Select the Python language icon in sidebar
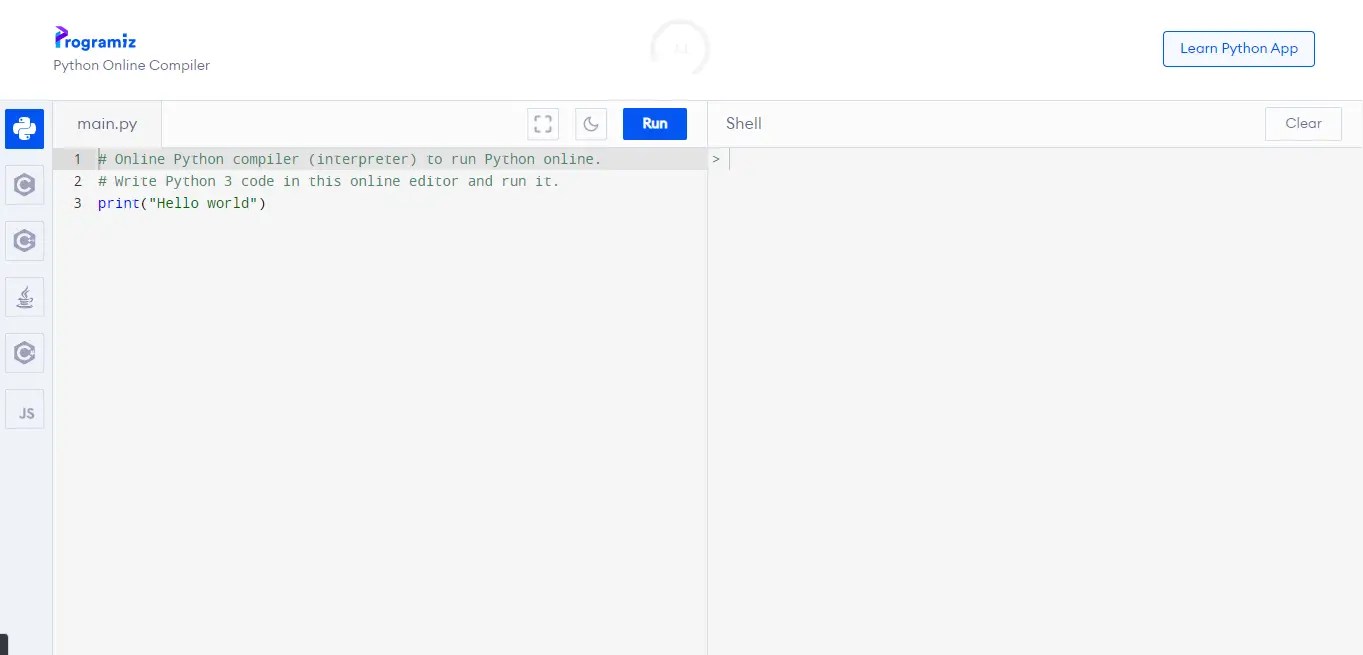 click(25, 129)
